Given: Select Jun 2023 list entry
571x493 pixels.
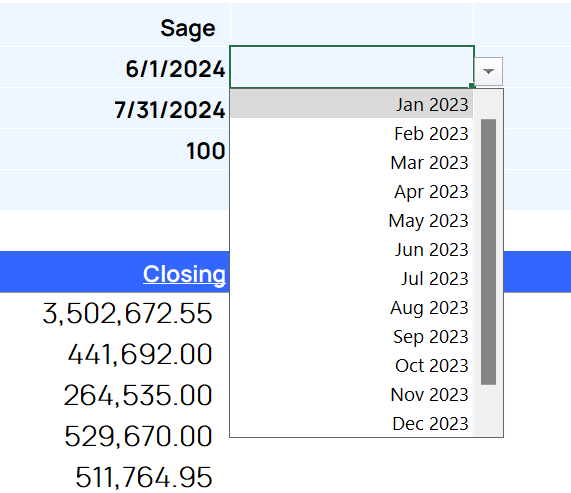Looking at the screenshot, I should coord(351,249).
